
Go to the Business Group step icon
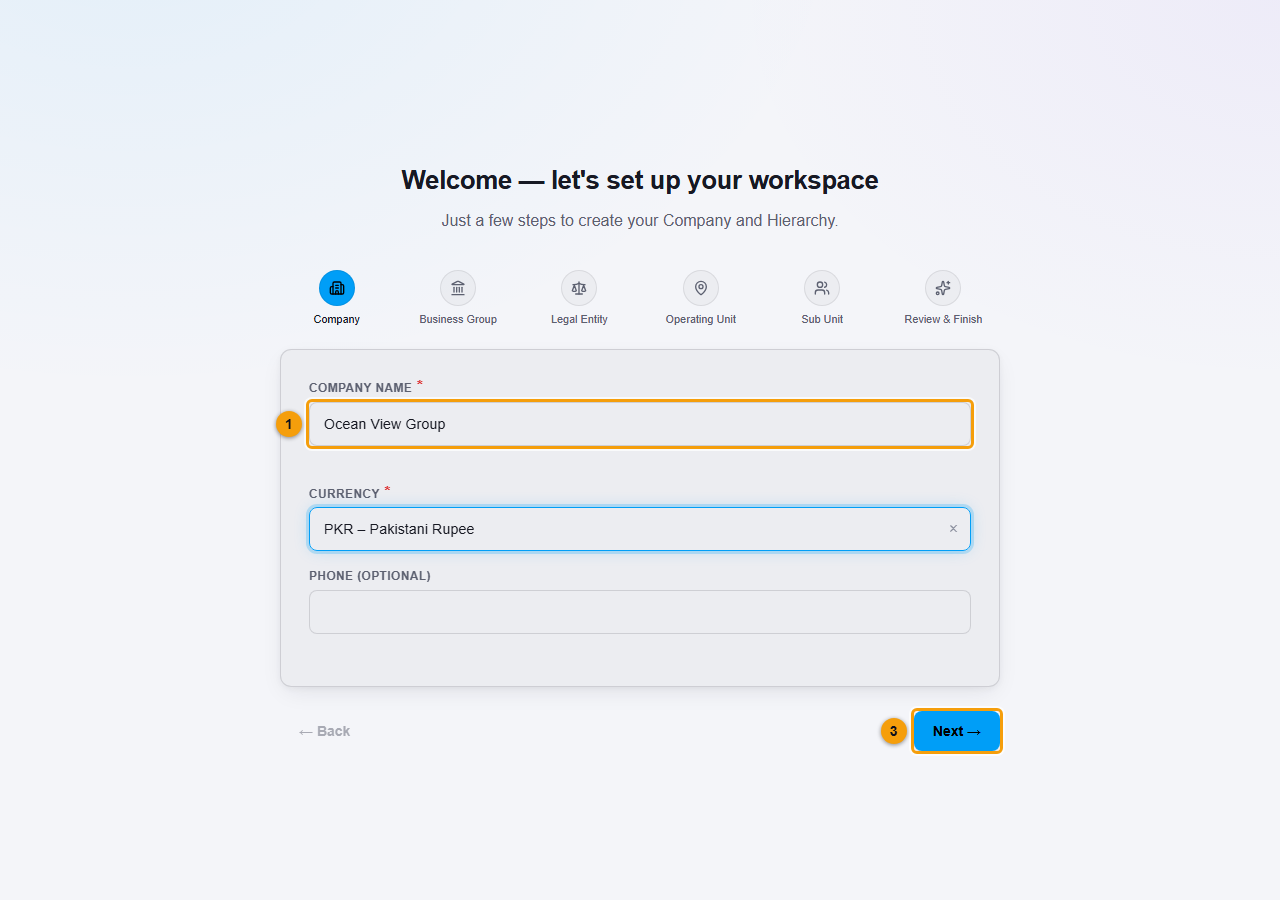pyautogui.click(x=458, y=288)
